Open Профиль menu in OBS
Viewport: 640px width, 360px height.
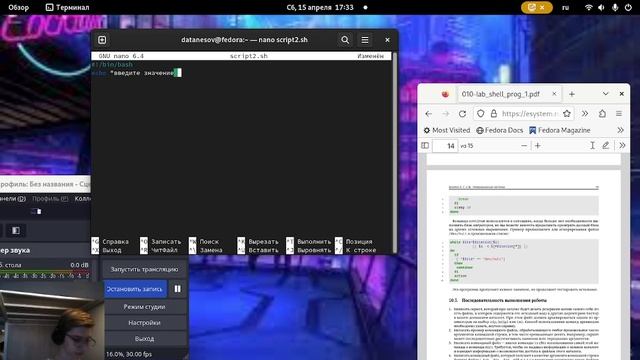[x=50, y=199]
